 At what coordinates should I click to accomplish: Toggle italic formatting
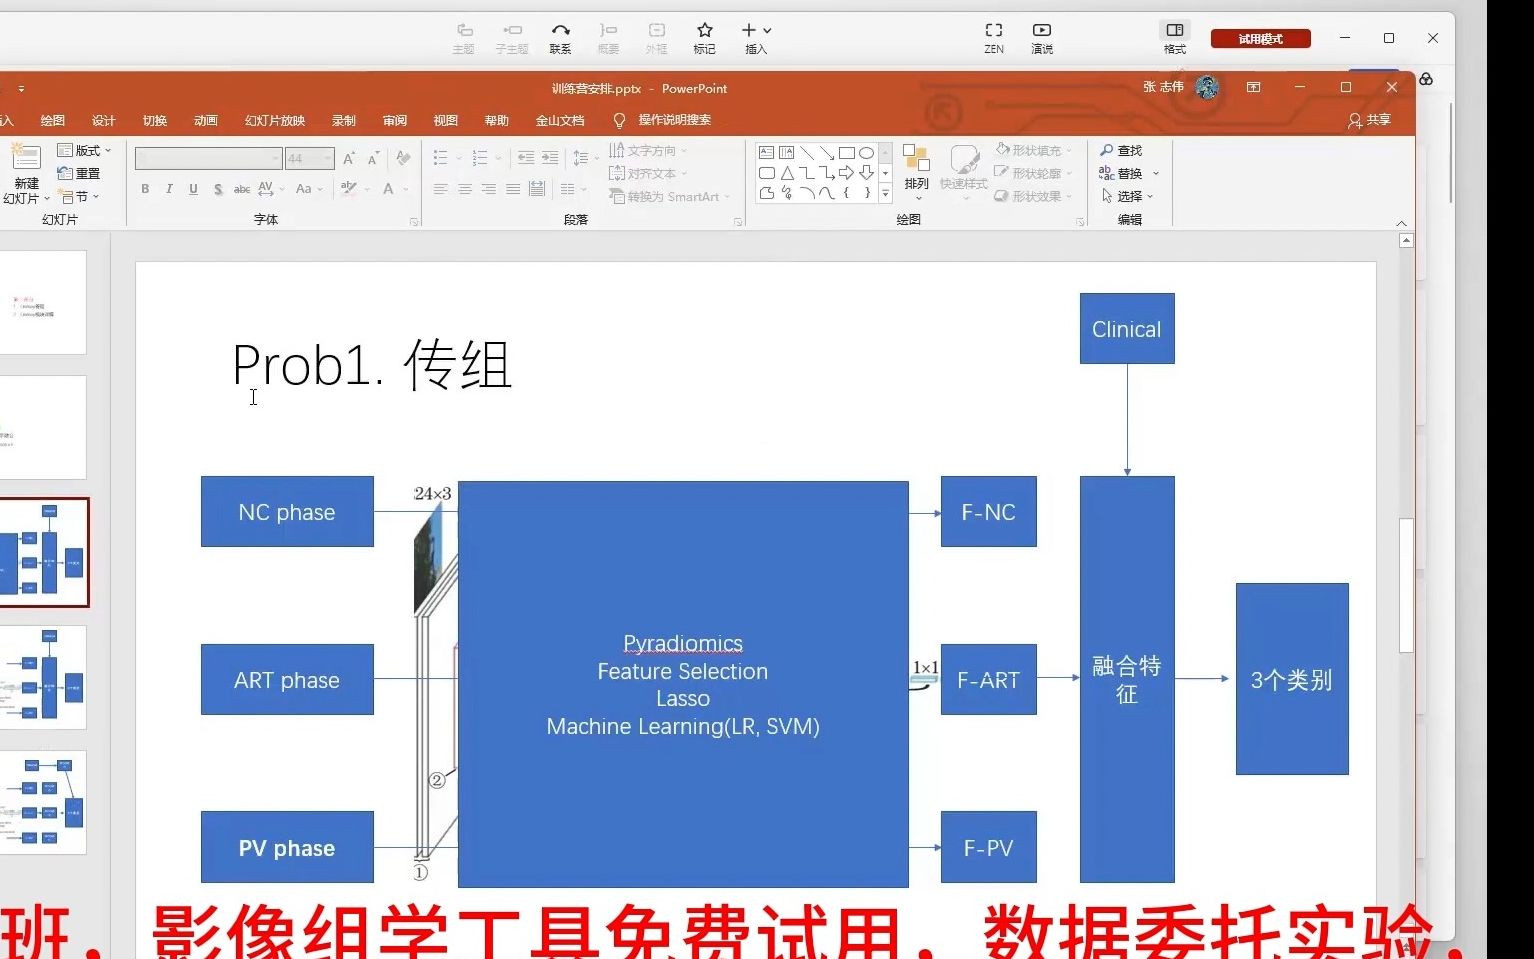click(x=169, y=188)
